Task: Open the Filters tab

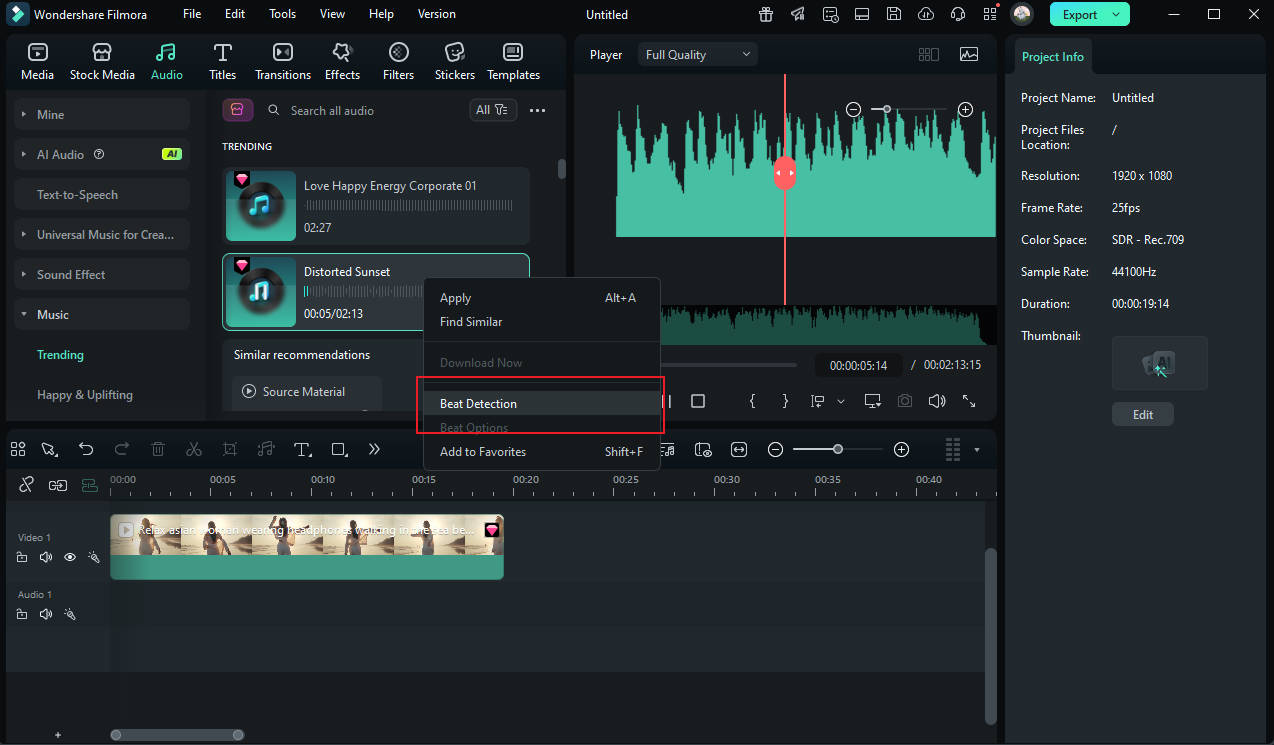Action: click(x=398, y=62)
